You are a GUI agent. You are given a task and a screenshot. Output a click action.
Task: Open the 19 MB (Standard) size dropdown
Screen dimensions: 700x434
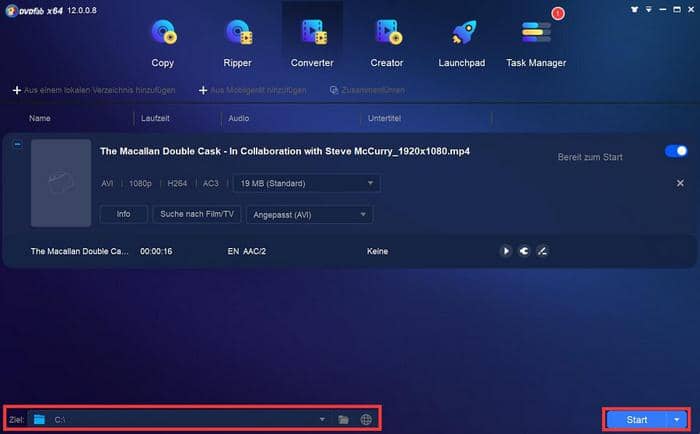pyautogui.click(x=307, y=183)
